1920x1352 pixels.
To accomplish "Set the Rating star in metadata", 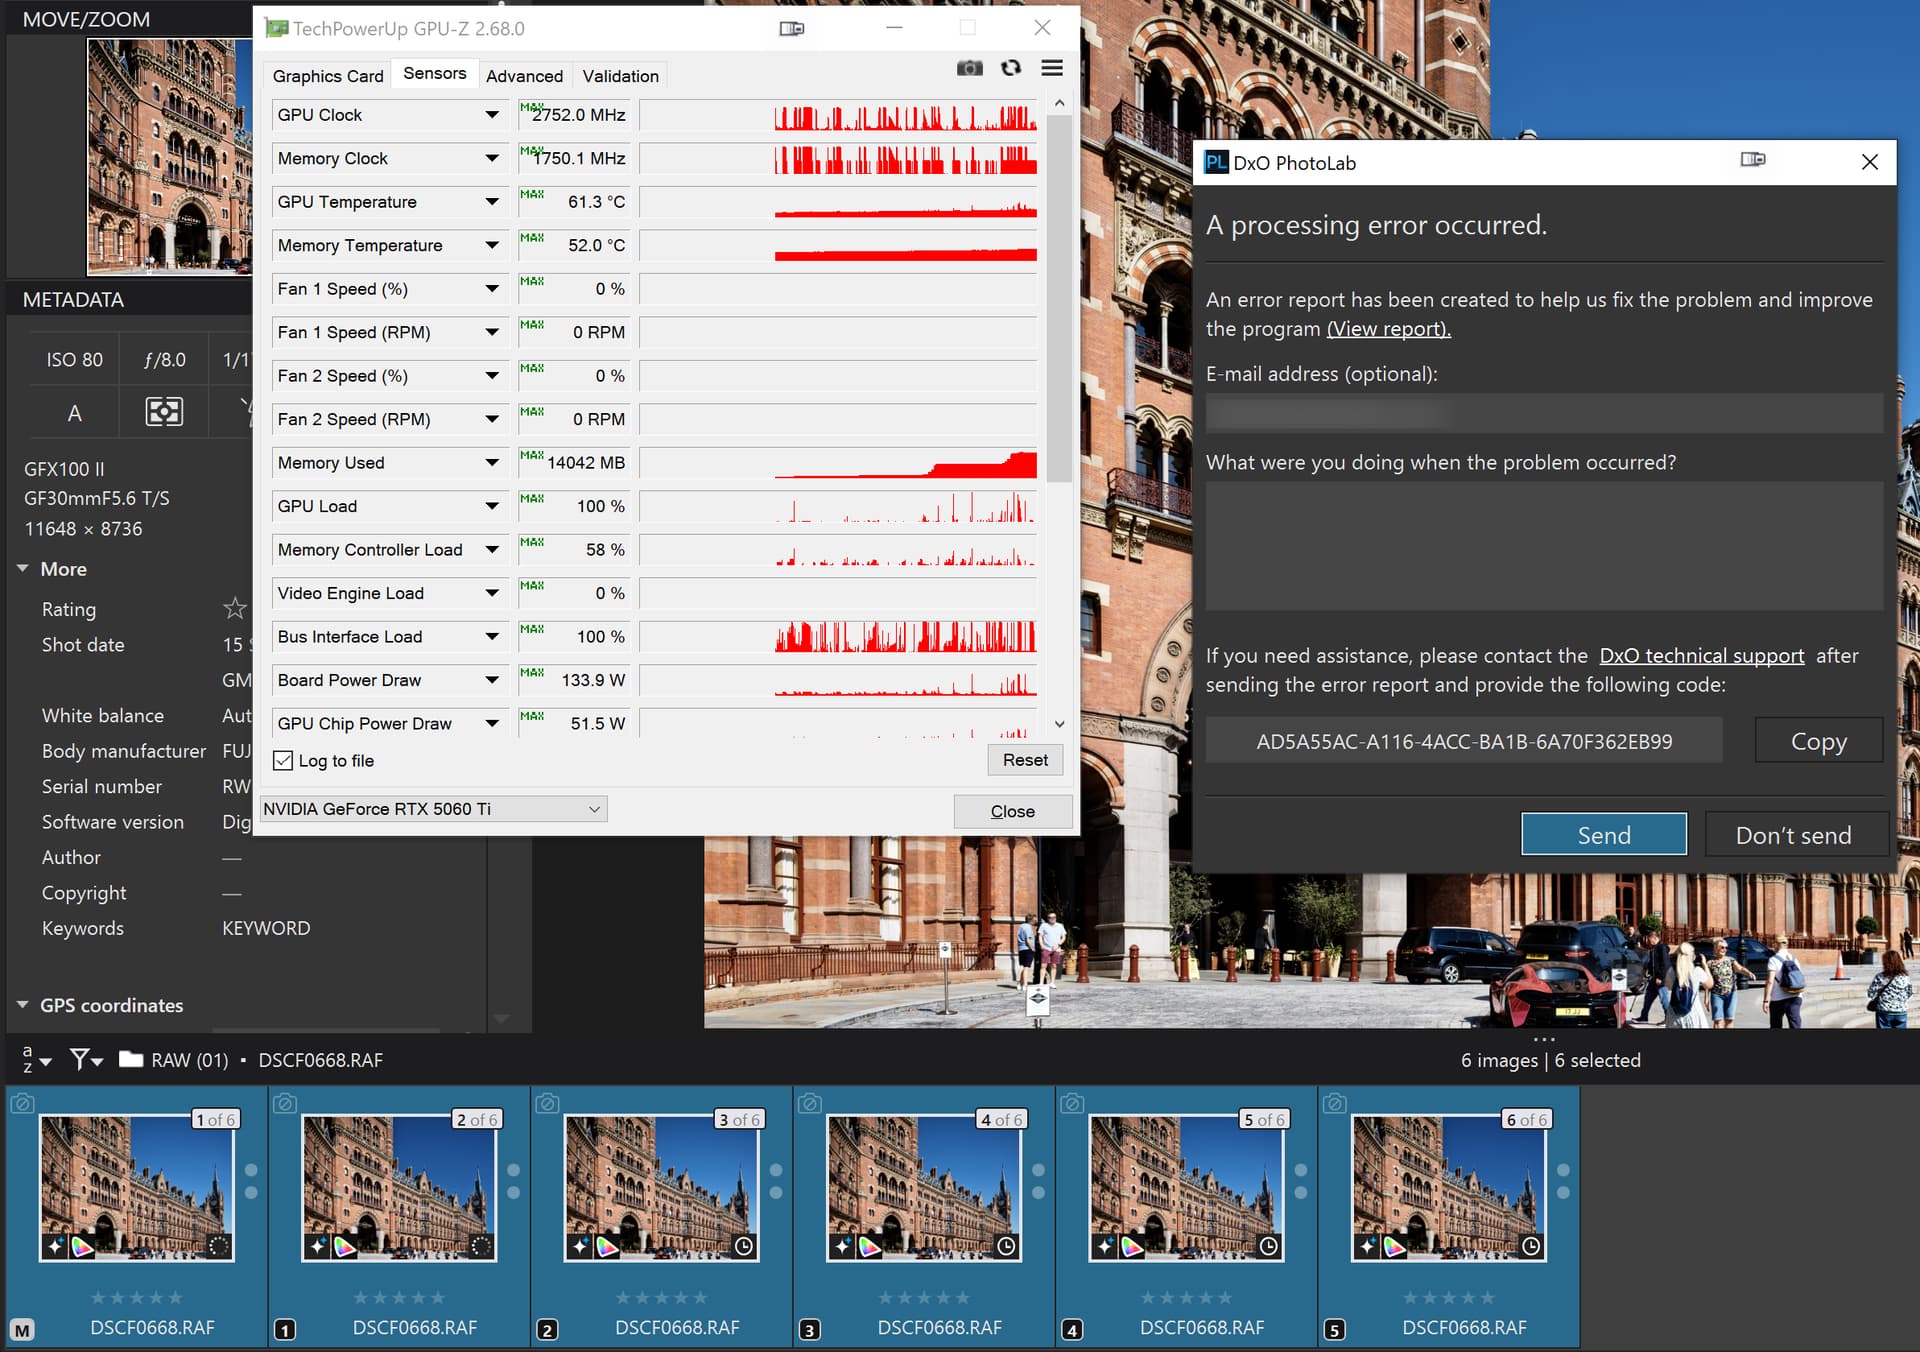I will pos(234,608).
